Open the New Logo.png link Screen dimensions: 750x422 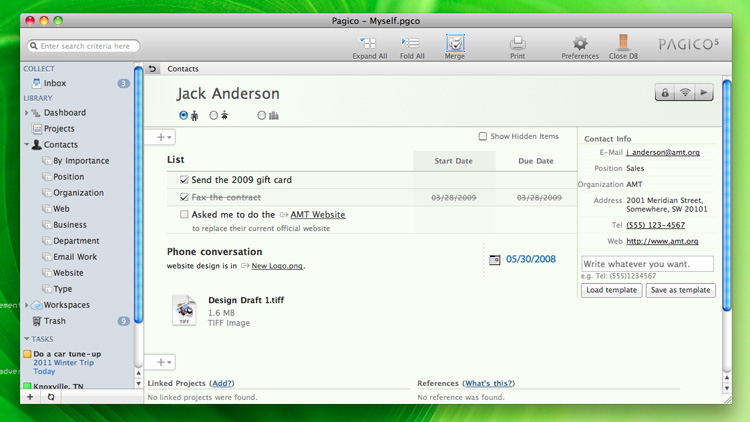(277, 266)
